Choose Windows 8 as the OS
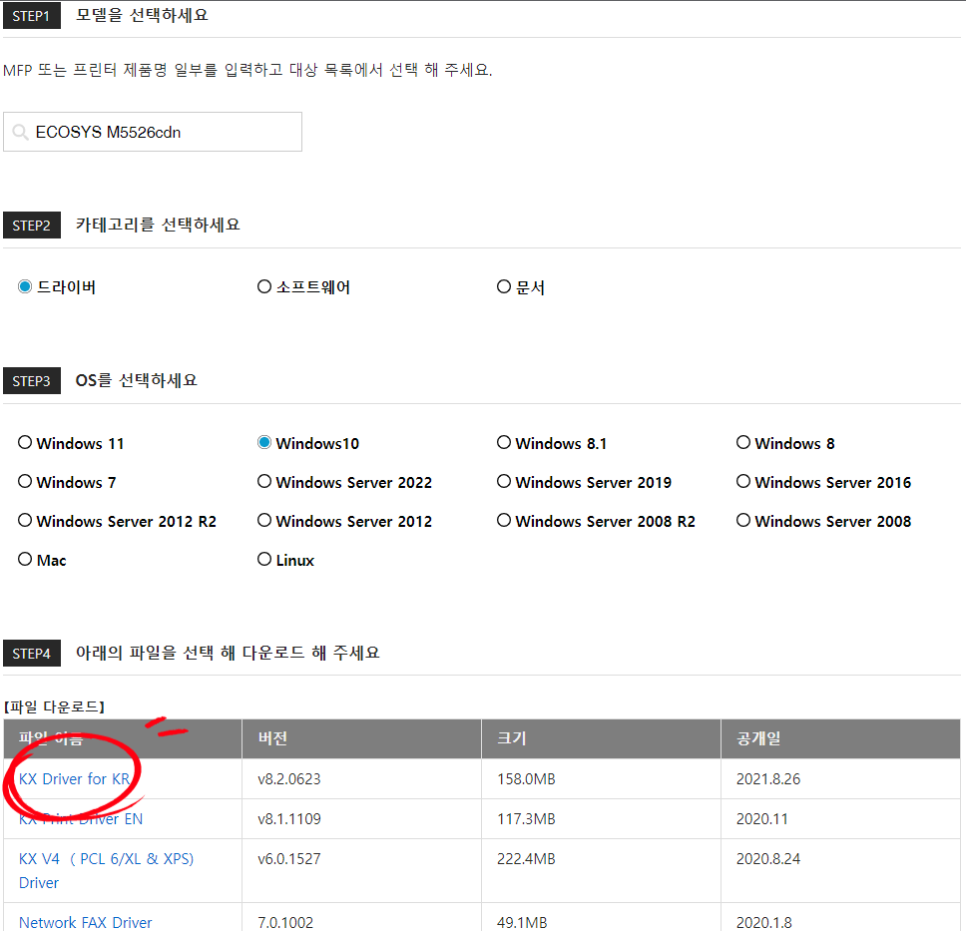The width and height of the screenshot is (966, 931). click(744, 442)
